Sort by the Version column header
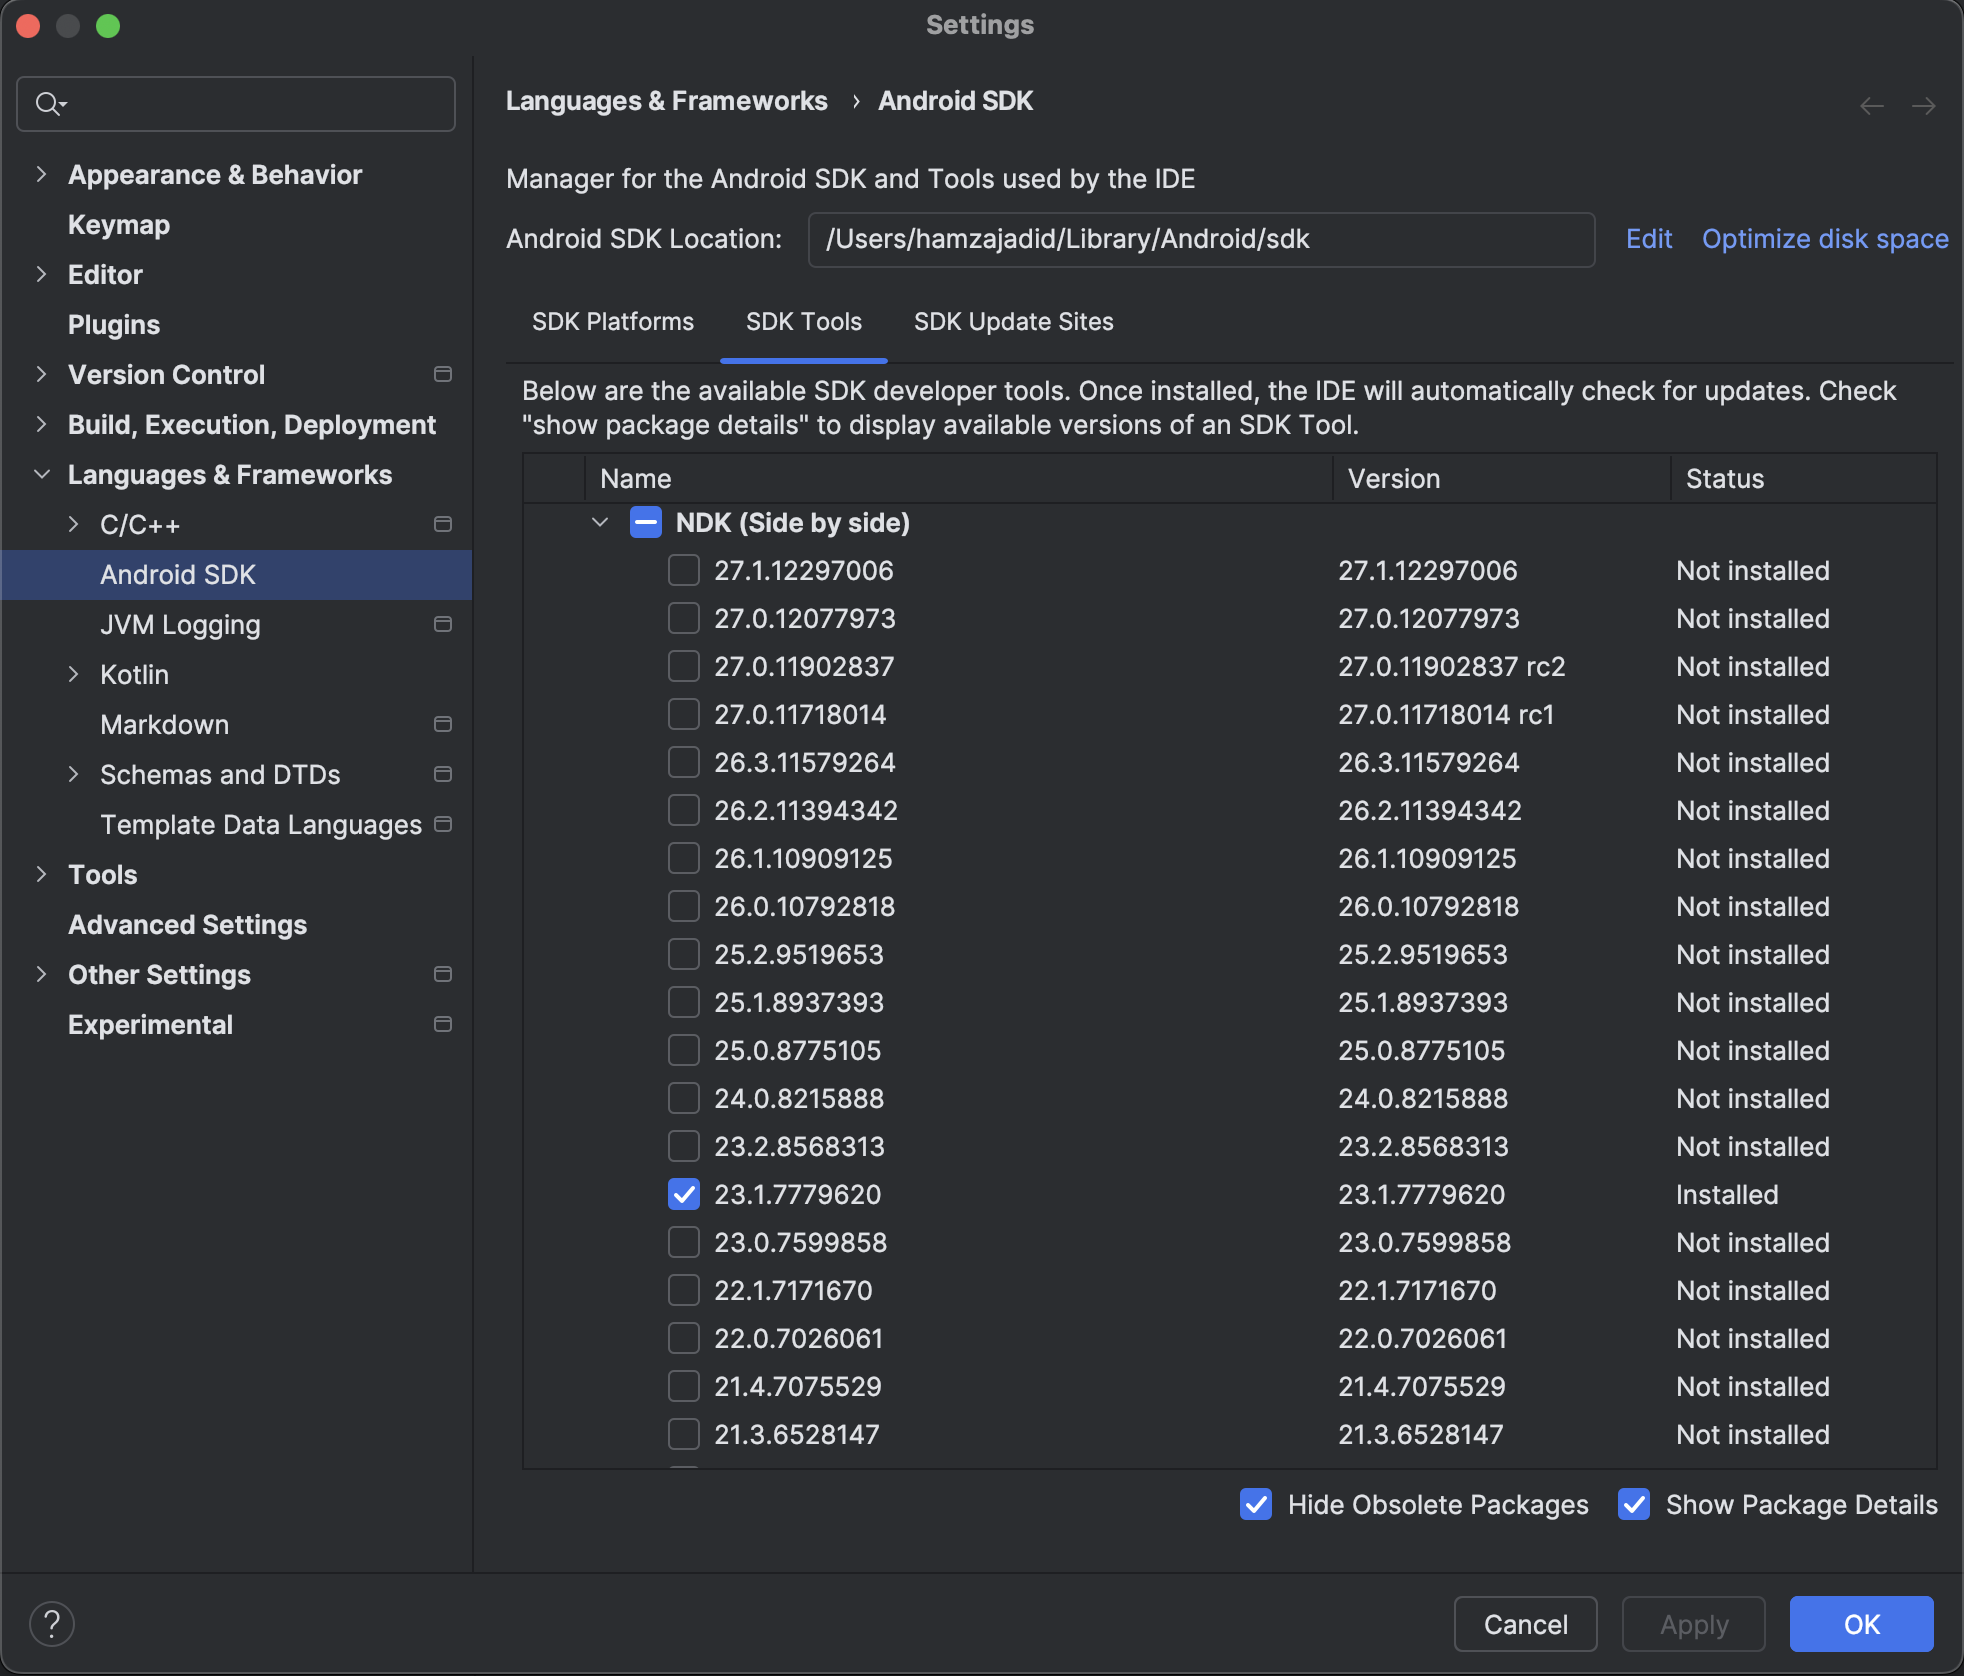This screenshot has width=1964, height=1676. coord(1501,478)
